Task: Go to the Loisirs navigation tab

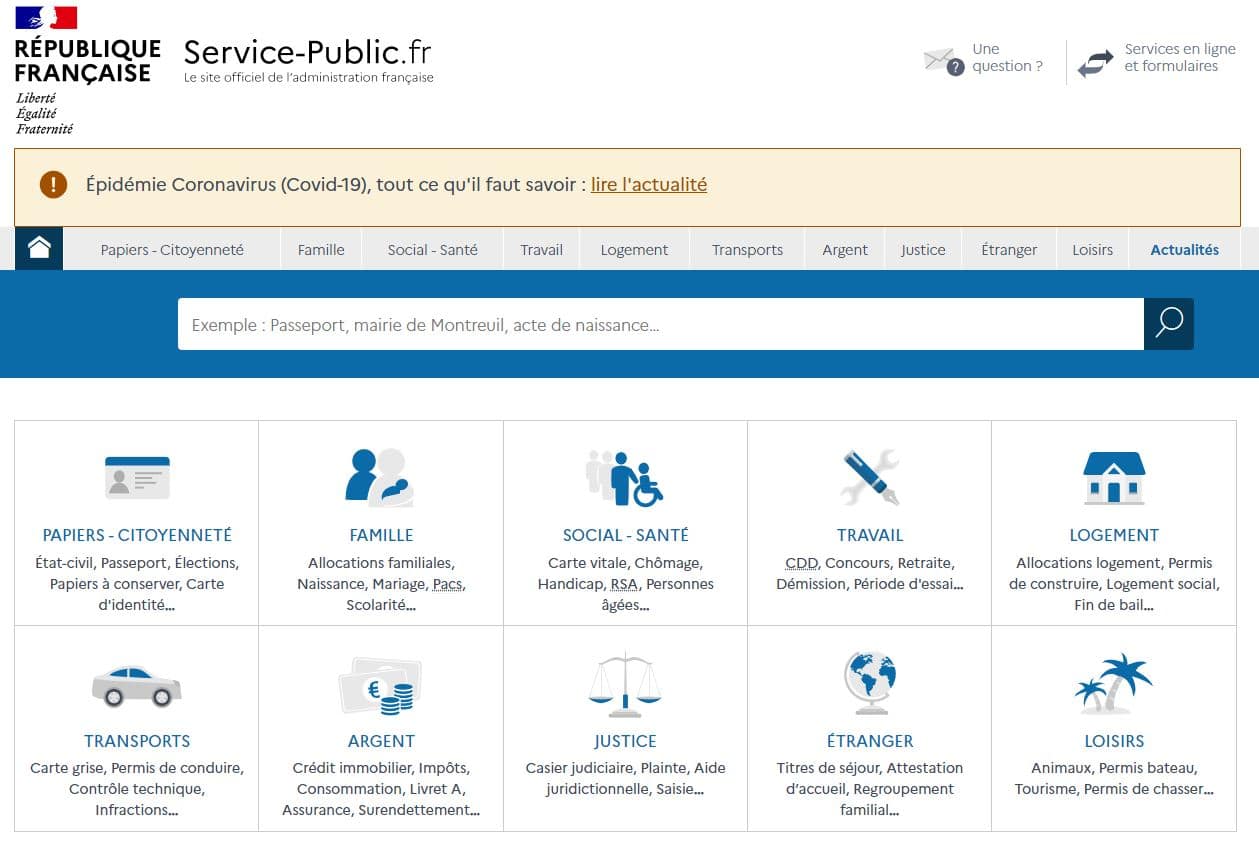Action: [x=1092, y=250]
